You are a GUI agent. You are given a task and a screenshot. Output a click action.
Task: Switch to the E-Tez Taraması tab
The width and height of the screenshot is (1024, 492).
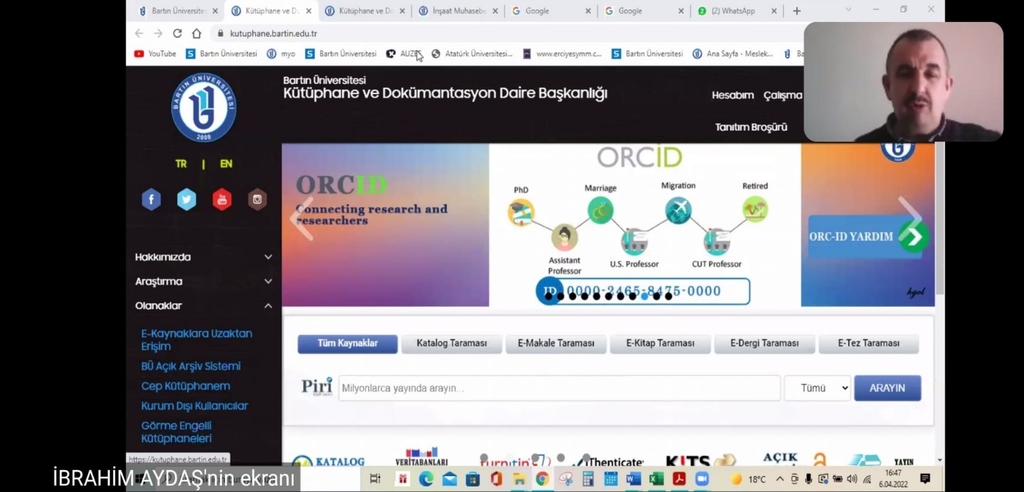coord(867,343)
